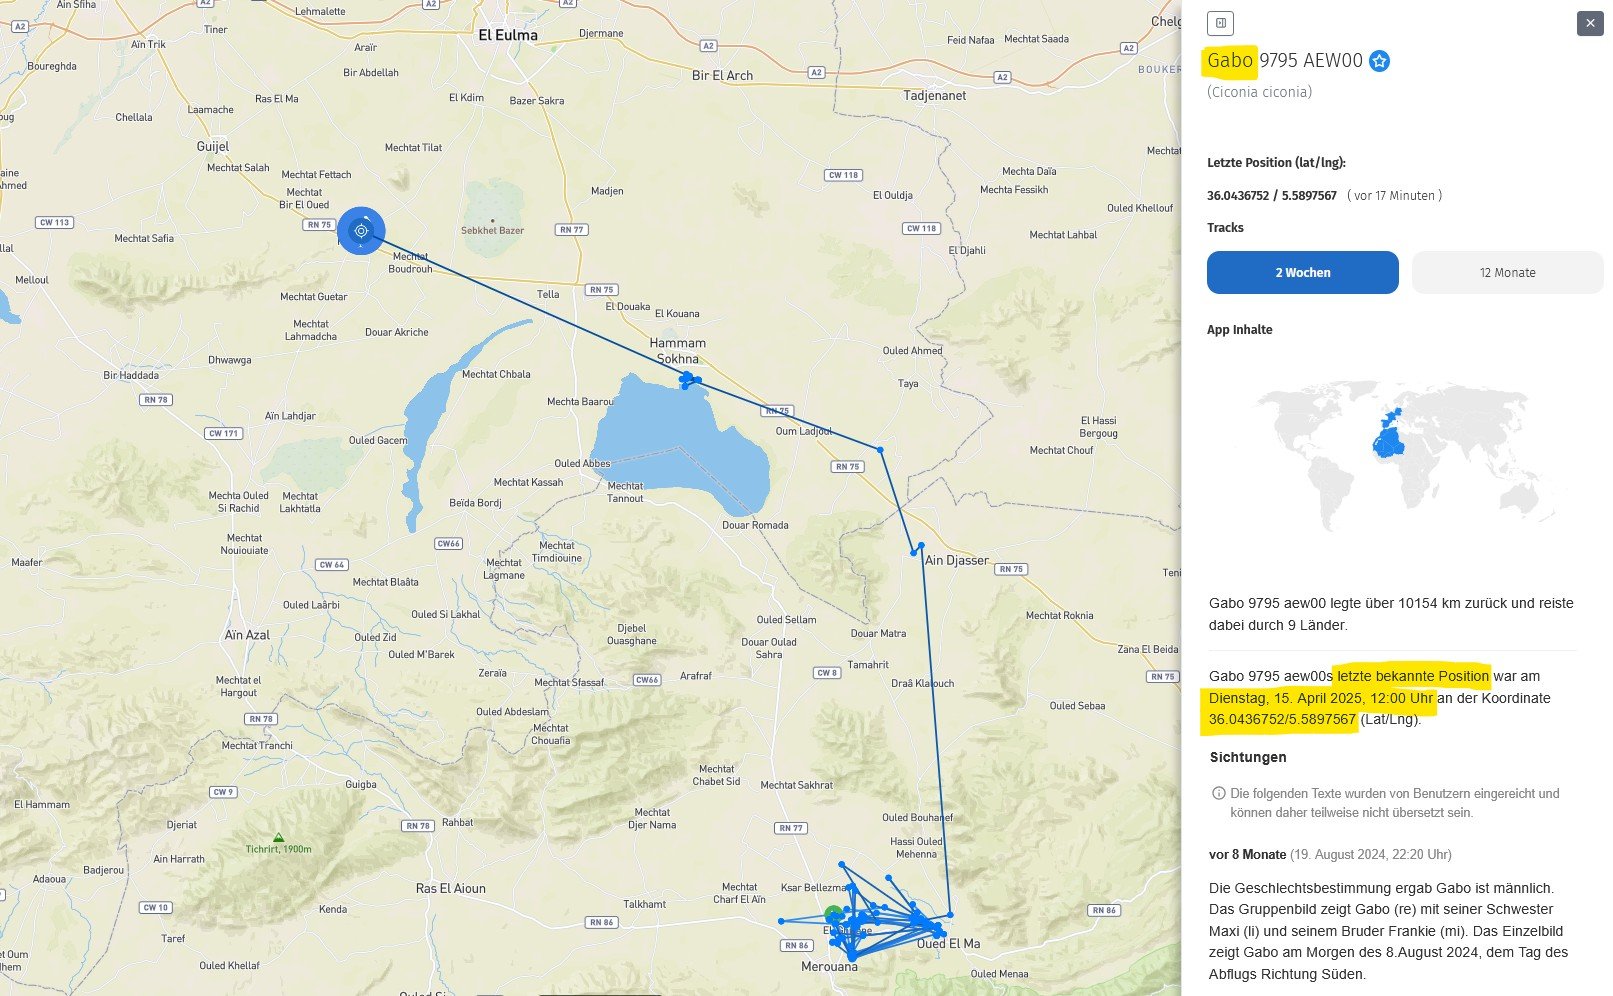Click the track point cluster at Hammam Sokhna
The height and width of the screenshot is (996, 1613).
(x=688, y=379)
